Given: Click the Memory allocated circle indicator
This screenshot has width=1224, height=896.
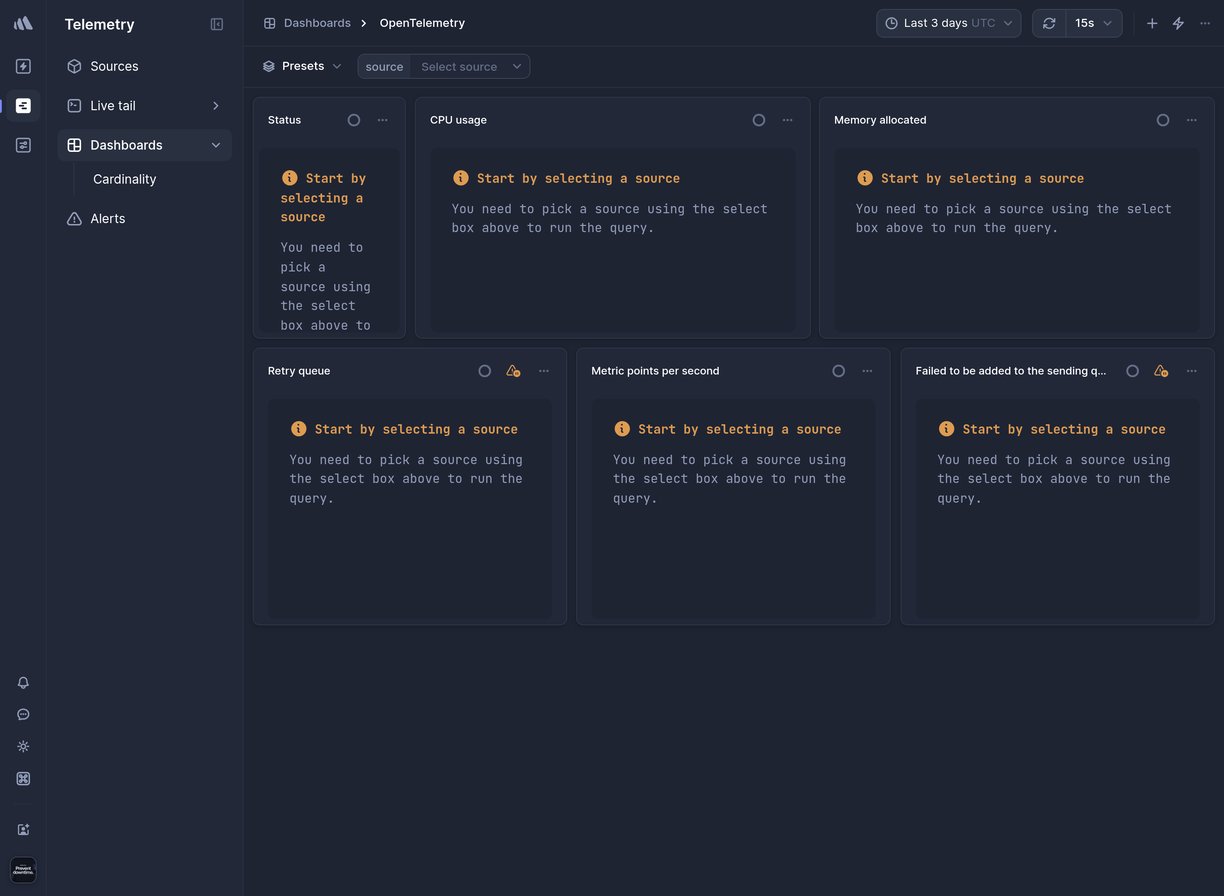Looking at the screenshot, I should tap(1163, 120).
